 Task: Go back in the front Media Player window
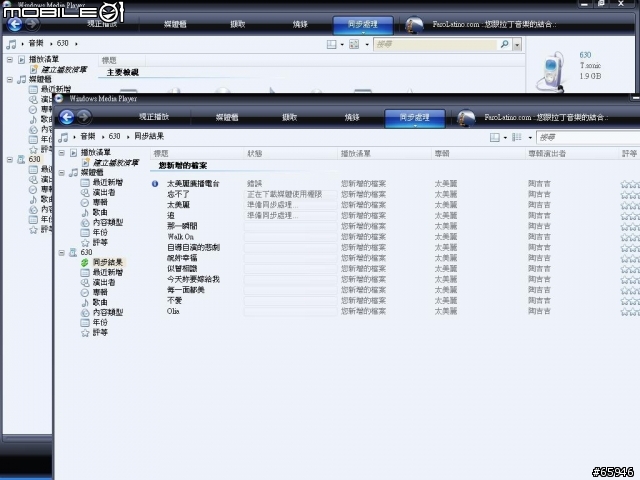[67, 117]
